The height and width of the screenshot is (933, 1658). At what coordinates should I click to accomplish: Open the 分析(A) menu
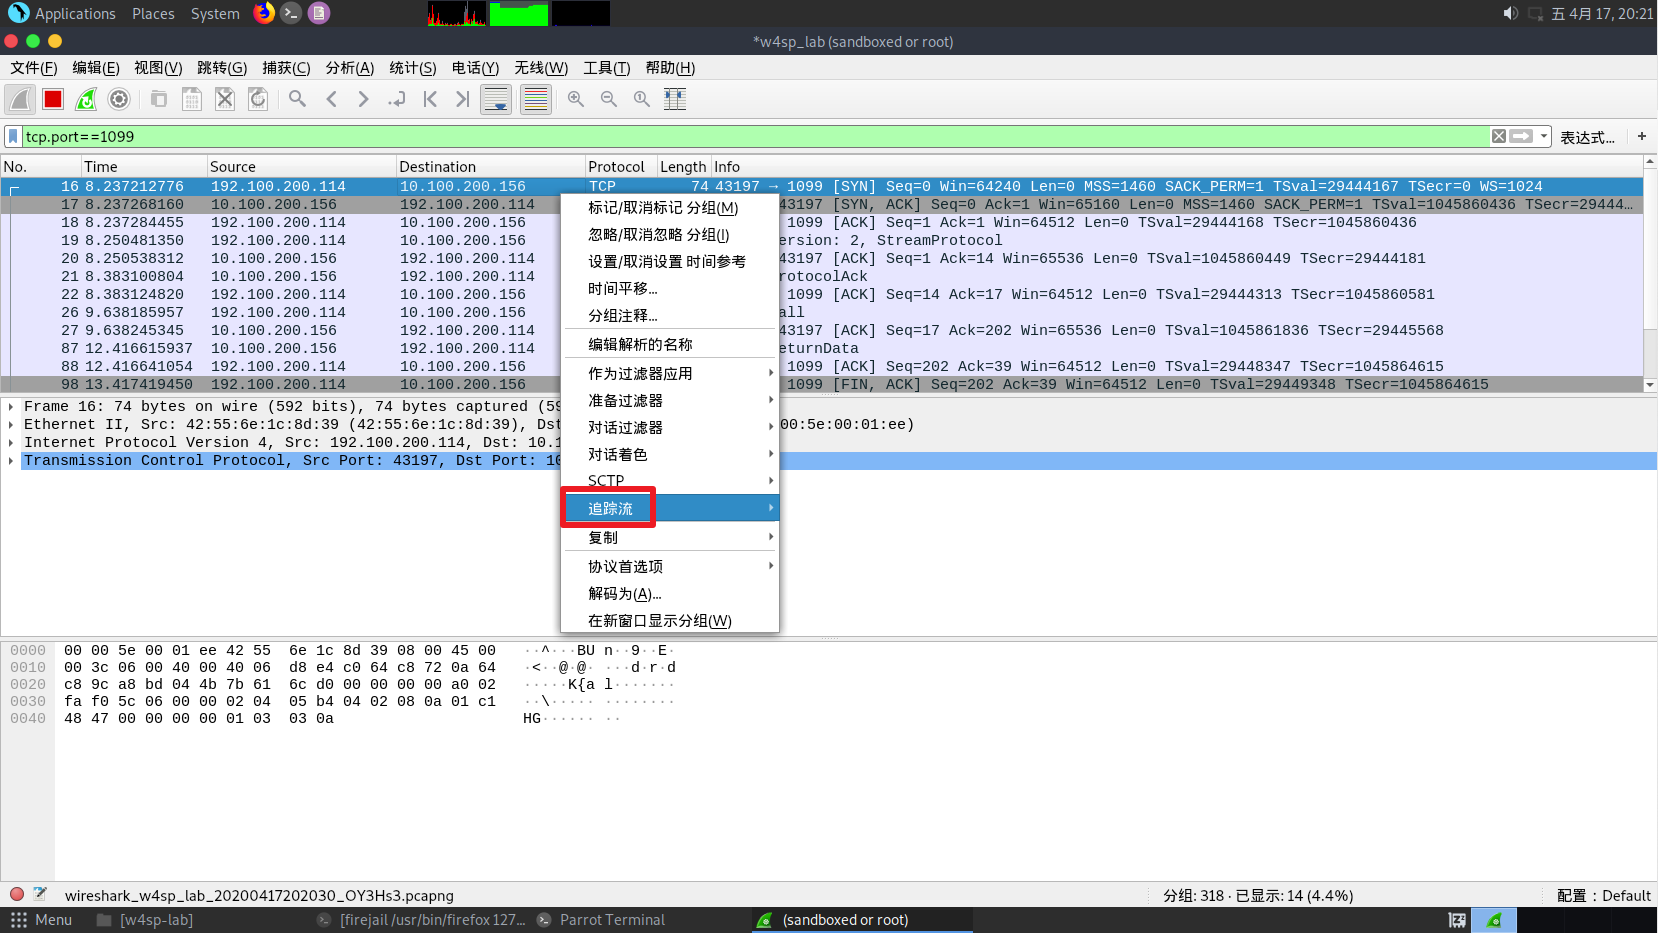350,68
